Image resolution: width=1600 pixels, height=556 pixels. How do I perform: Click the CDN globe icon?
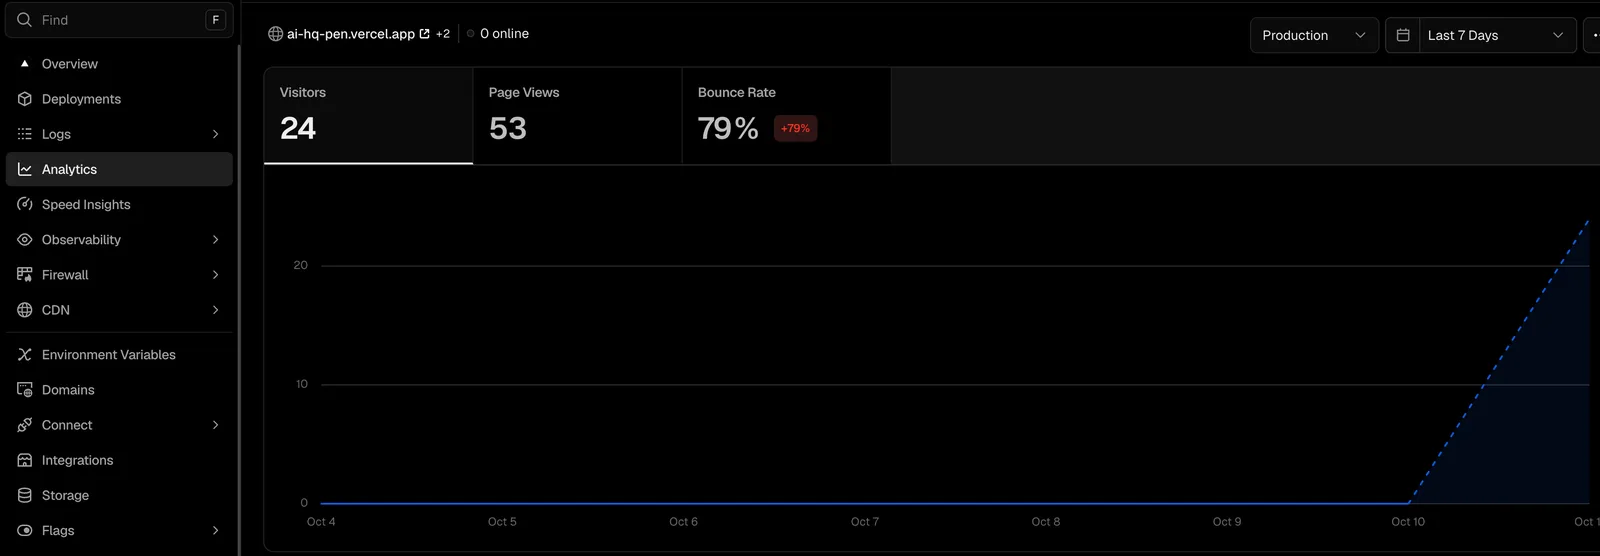click(x=25, y=310)
